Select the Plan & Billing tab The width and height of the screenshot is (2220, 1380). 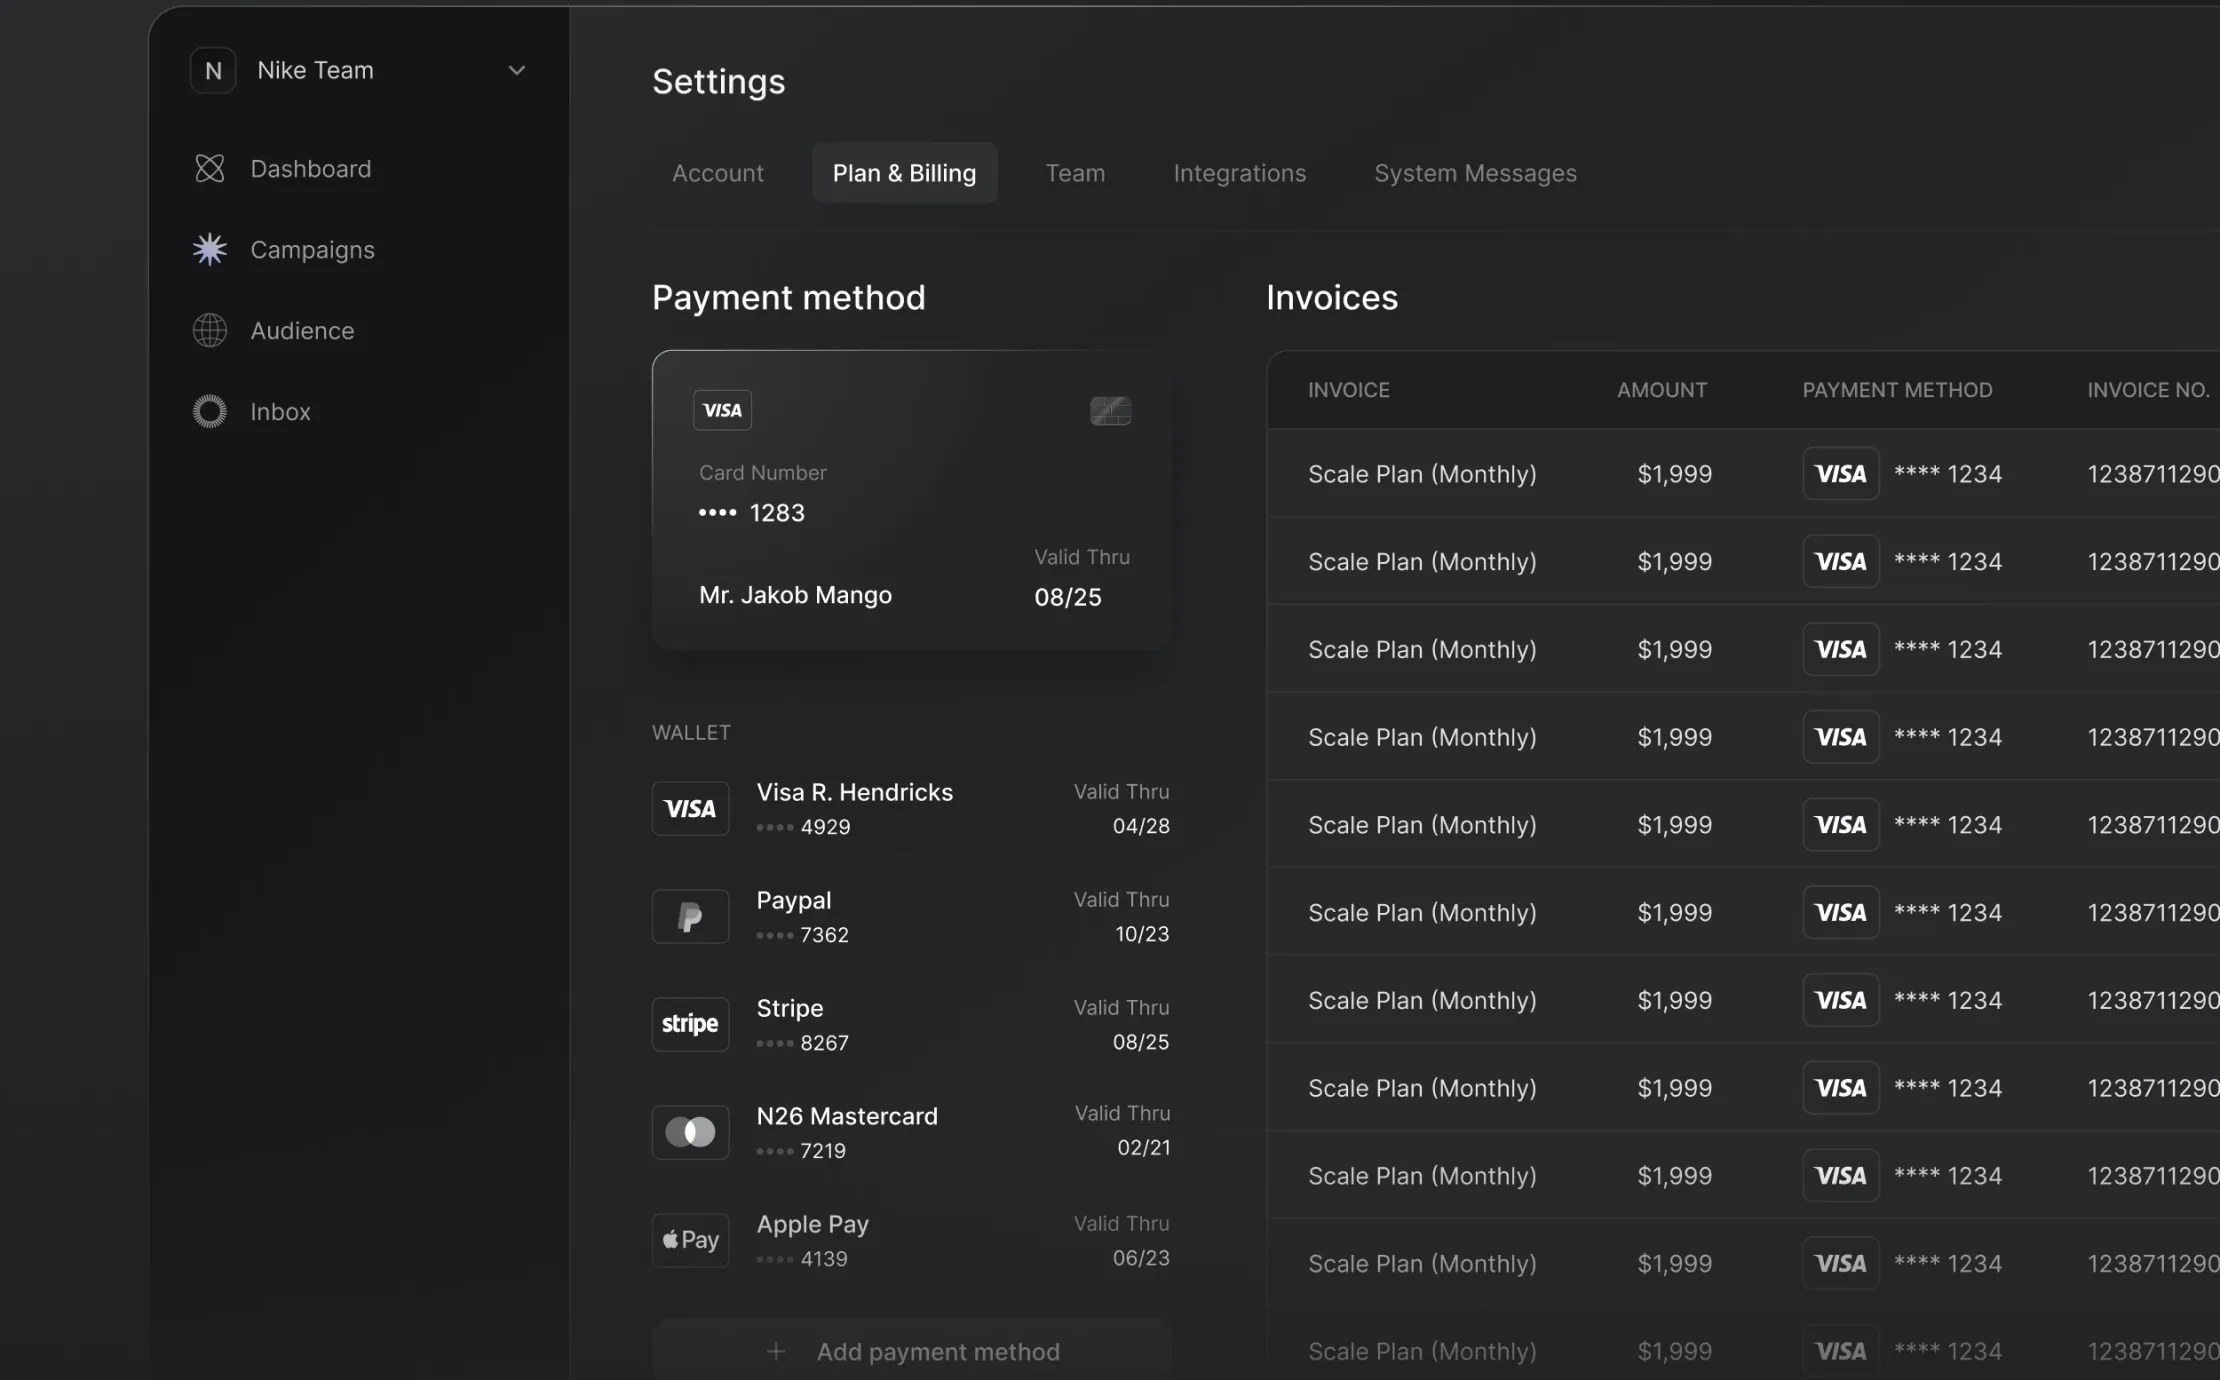click(x=904, y=173)
